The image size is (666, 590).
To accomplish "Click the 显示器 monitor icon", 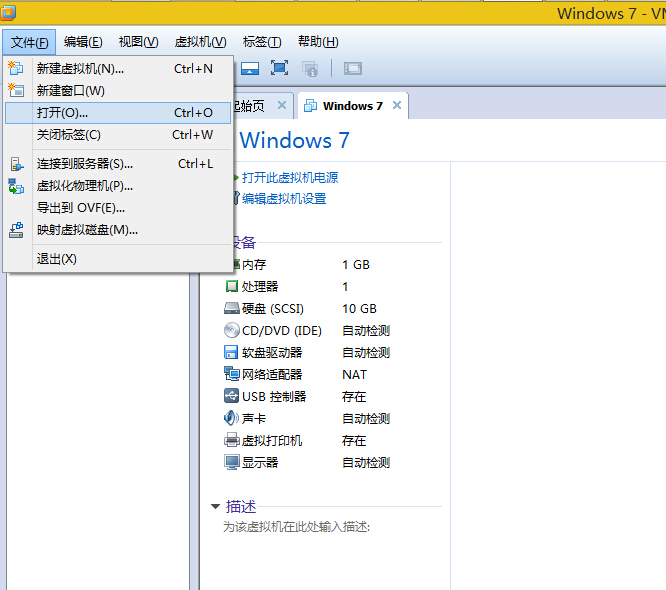I will [232, 462].
